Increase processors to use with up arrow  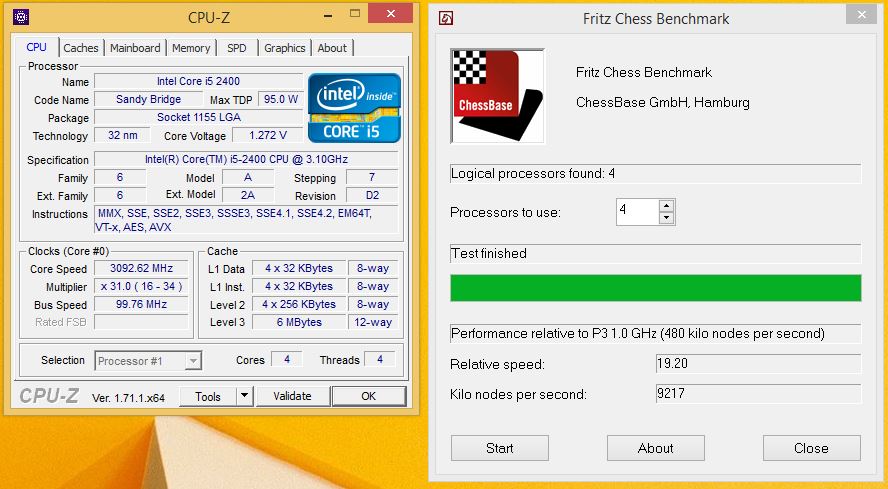click(x=667, y=206)
